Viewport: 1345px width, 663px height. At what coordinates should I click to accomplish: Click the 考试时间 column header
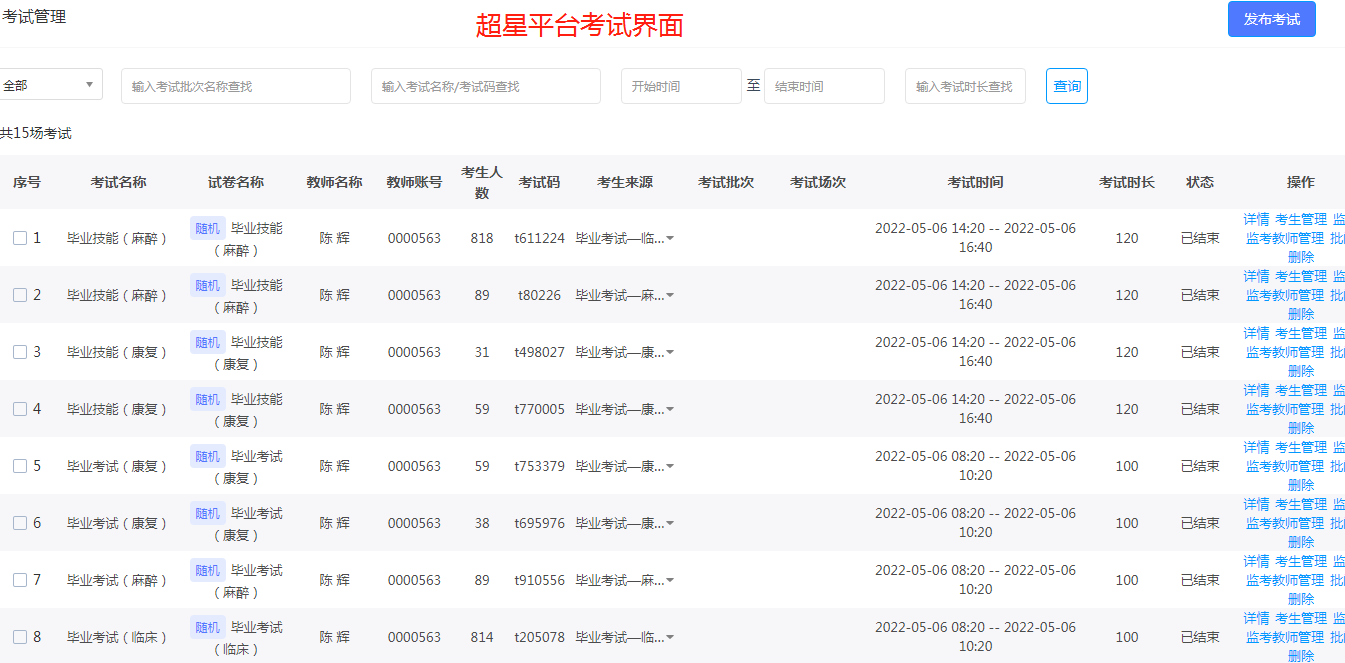click(976, 182)
